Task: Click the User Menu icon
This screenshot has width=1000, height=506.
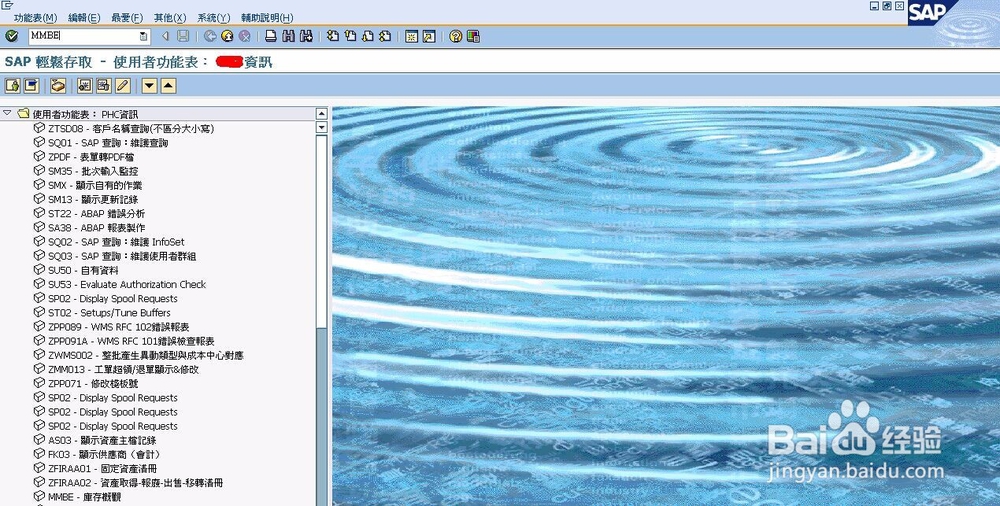Action: (x=13, y=86)
